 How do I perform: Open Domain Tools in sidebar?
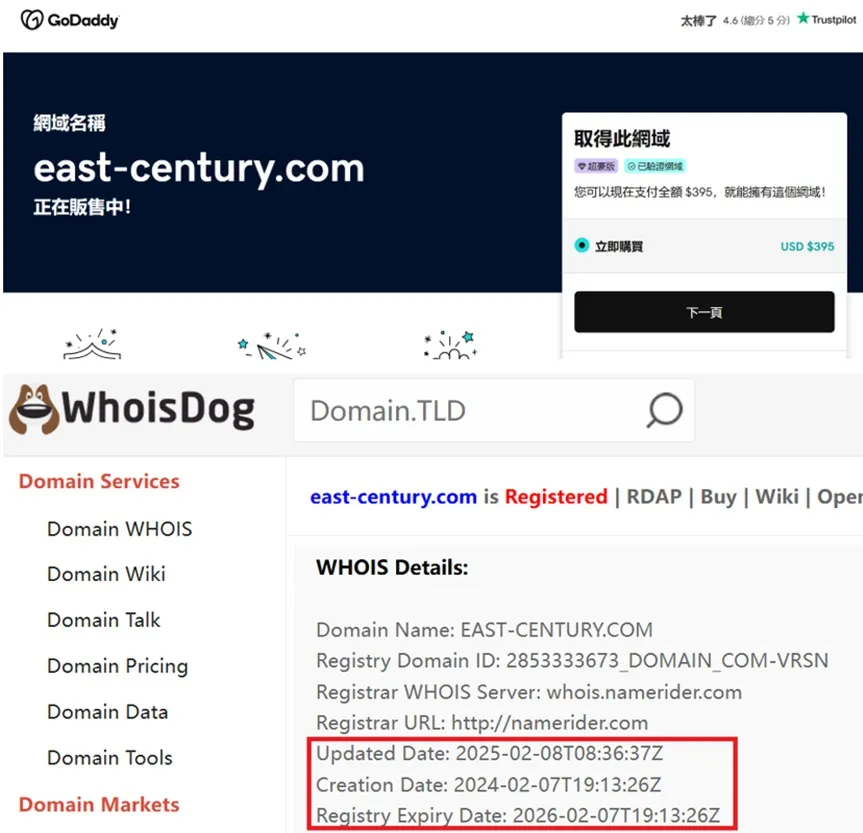pyautogui.click(x=110, y=758)
